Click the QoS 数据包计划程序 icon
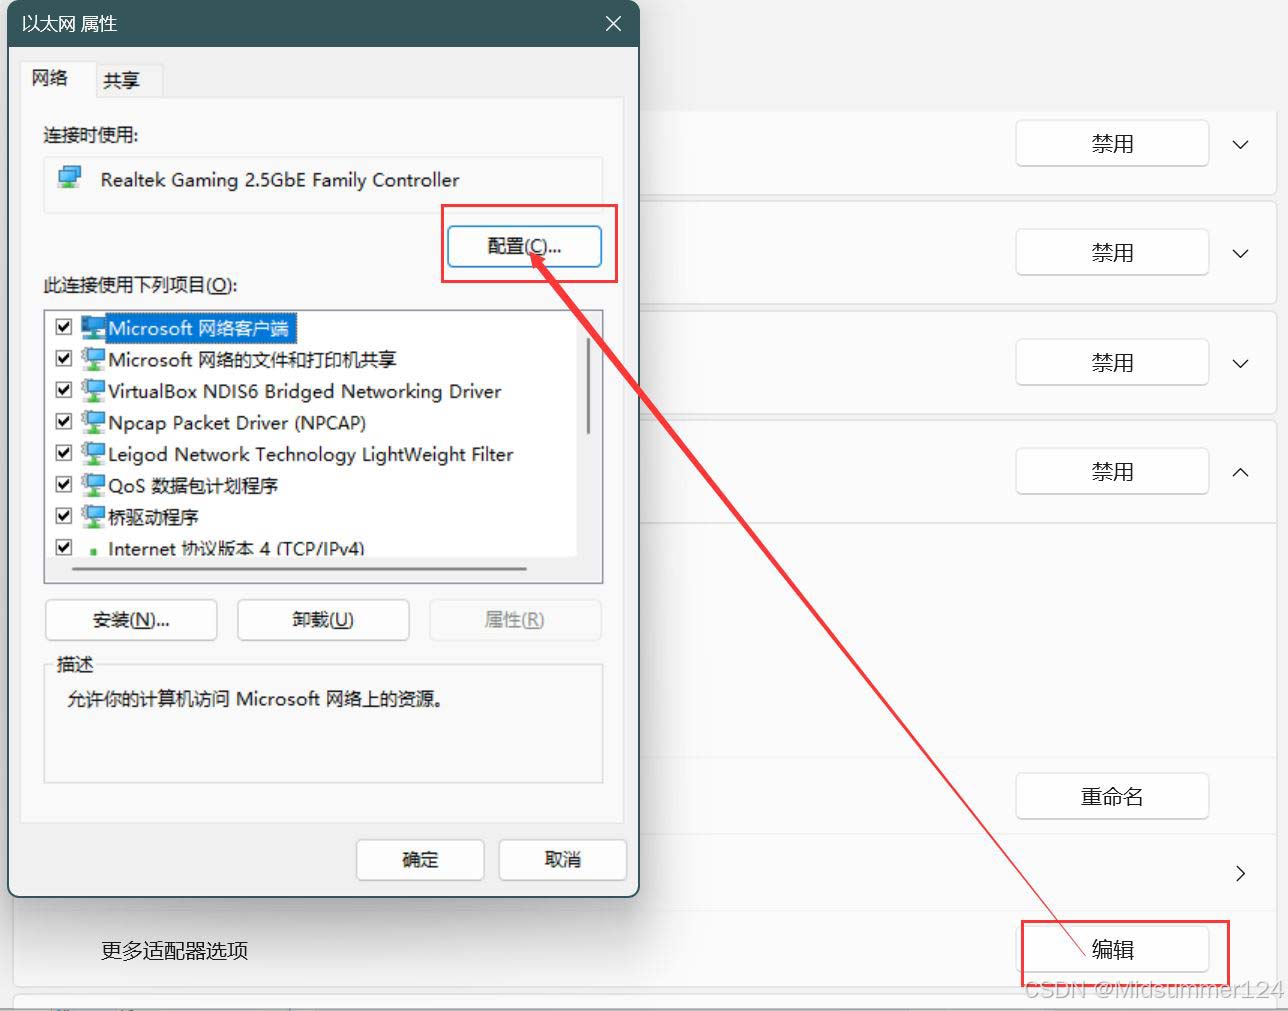 [x=93, y=485]
